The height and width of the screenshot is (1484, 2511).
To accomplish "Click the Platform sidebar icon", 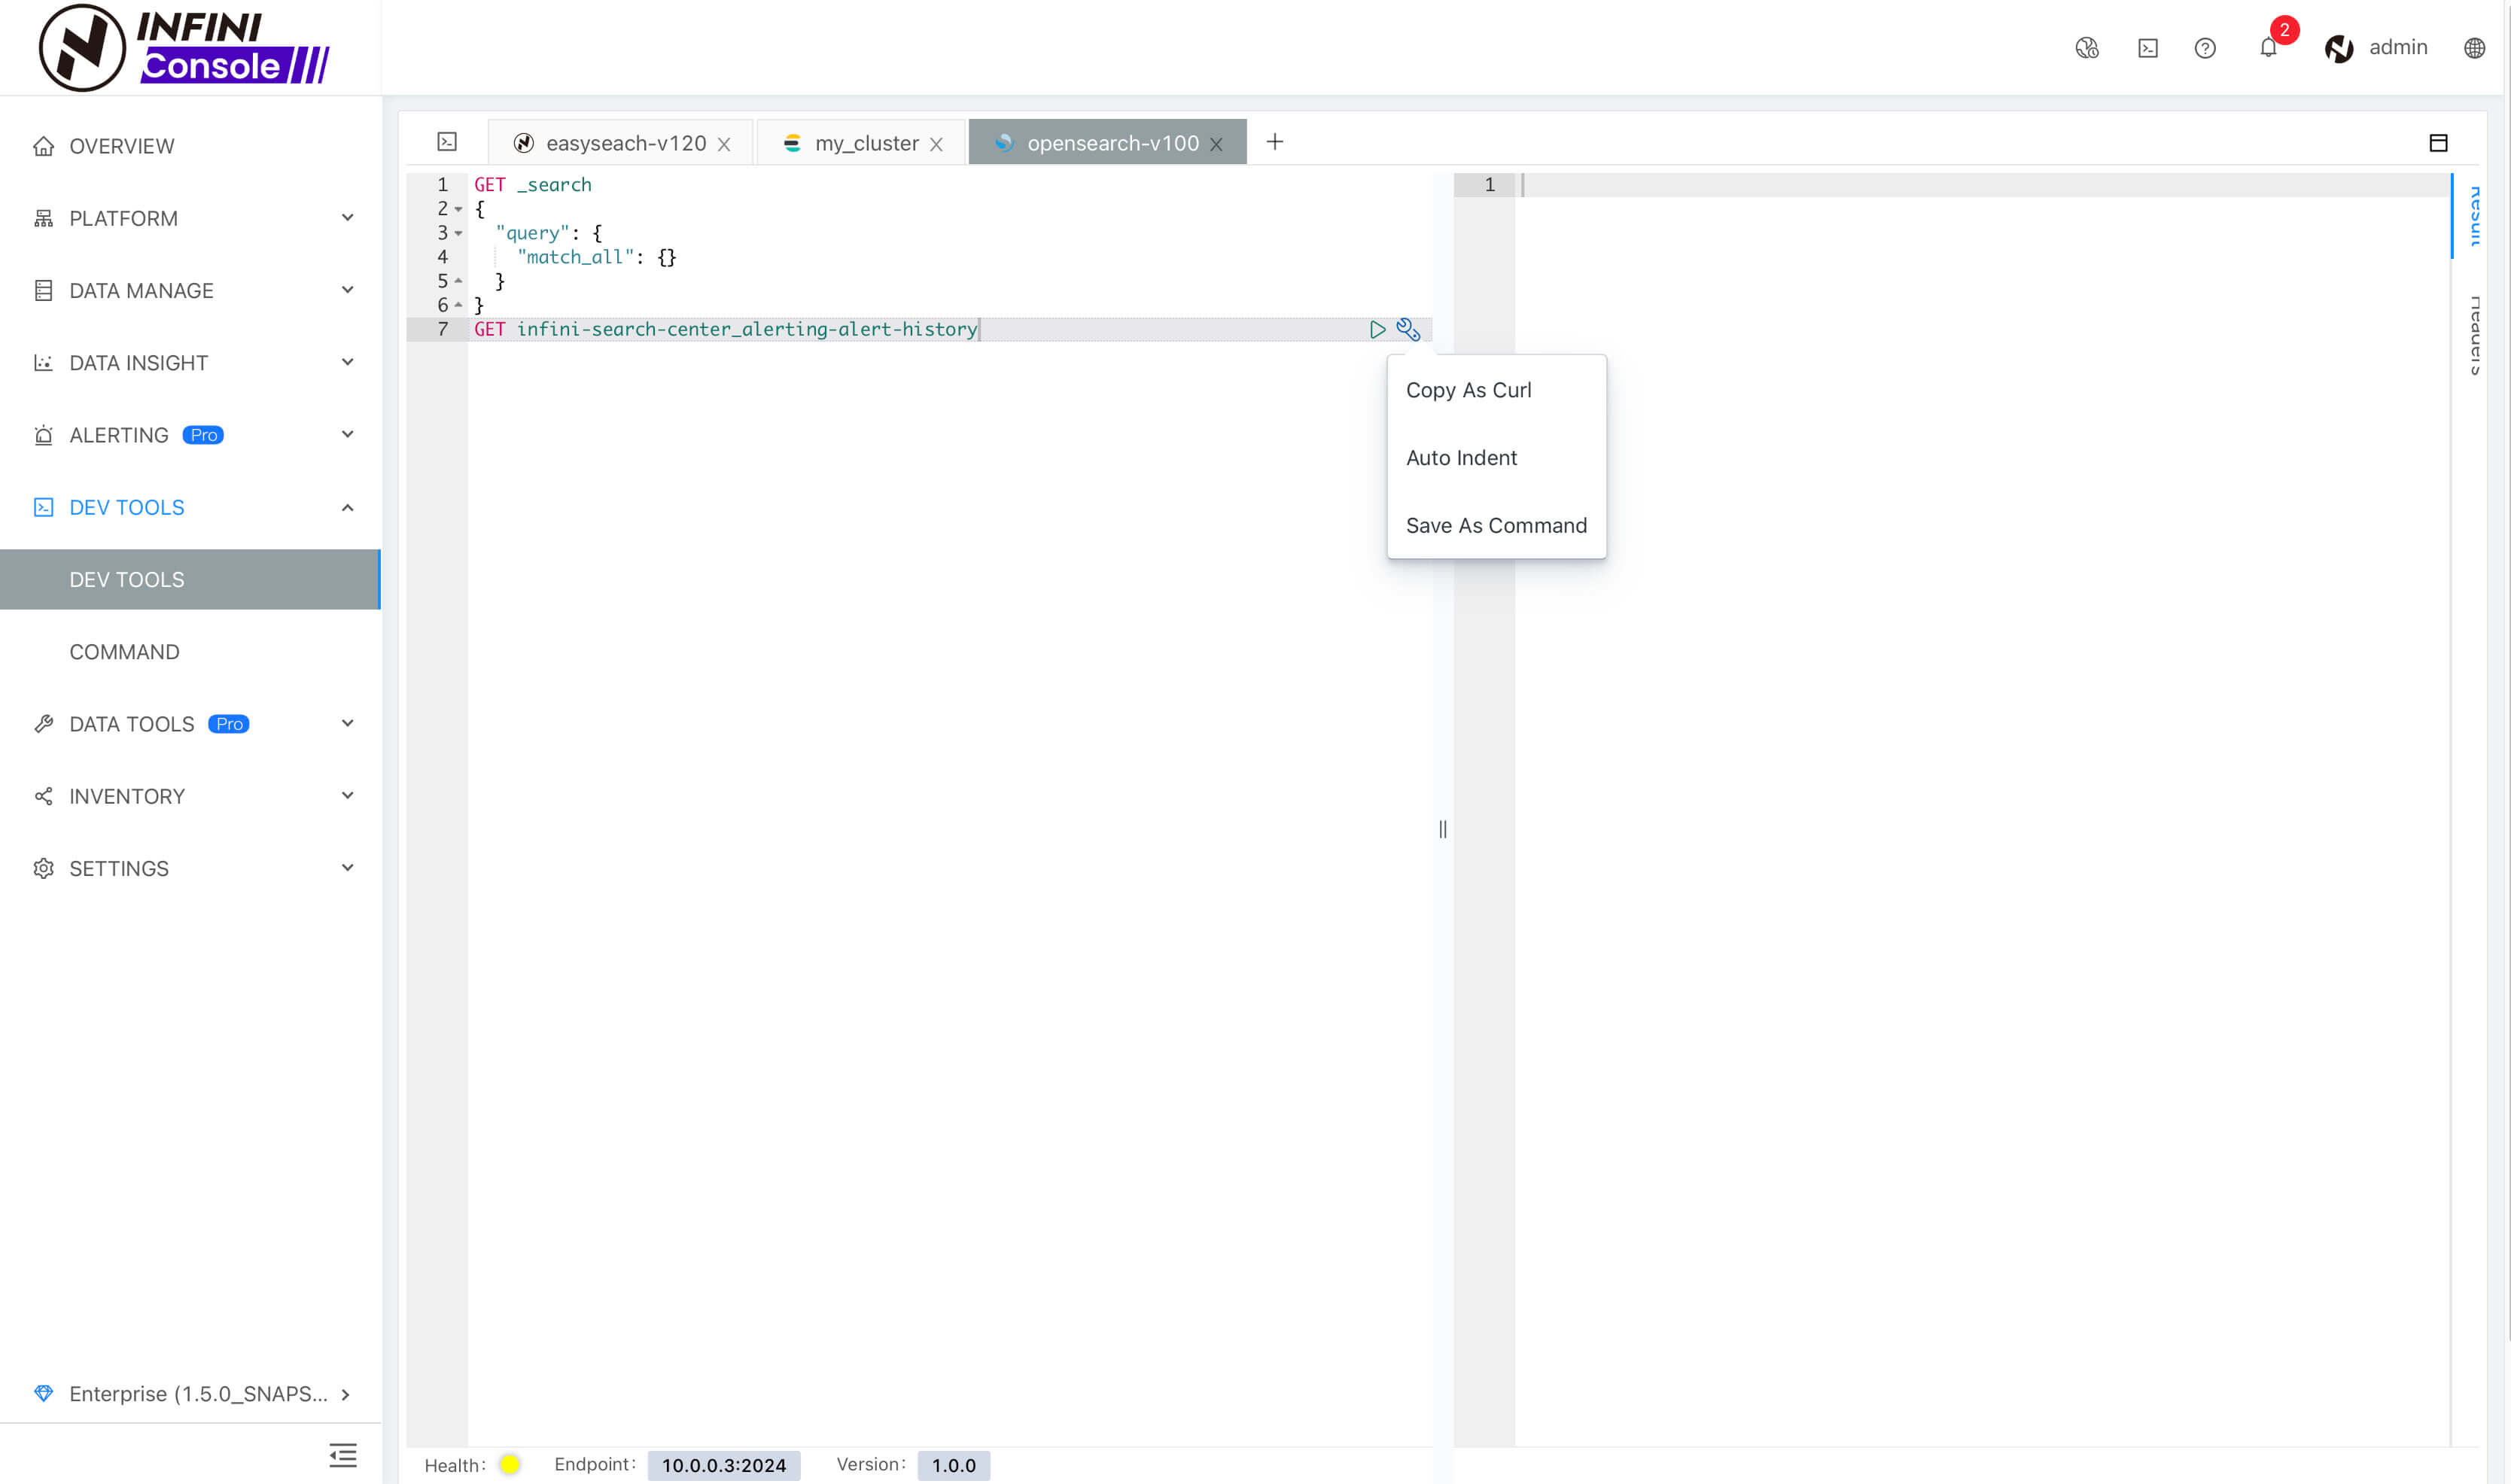I will click(43, 218).
